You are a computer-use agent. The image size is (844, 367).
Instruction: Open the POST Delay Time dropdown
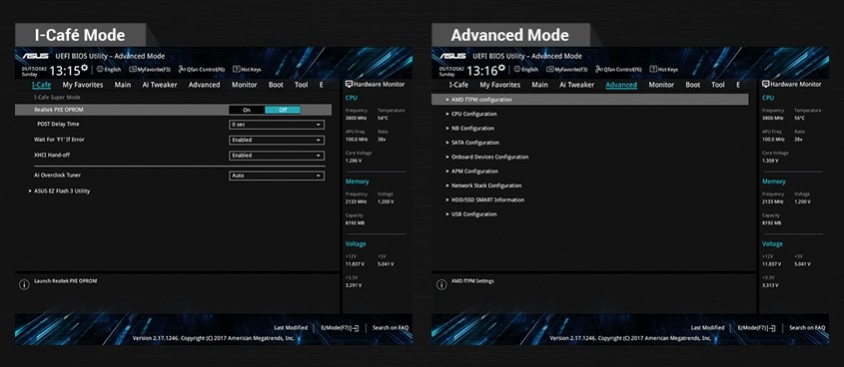[277, 125]
